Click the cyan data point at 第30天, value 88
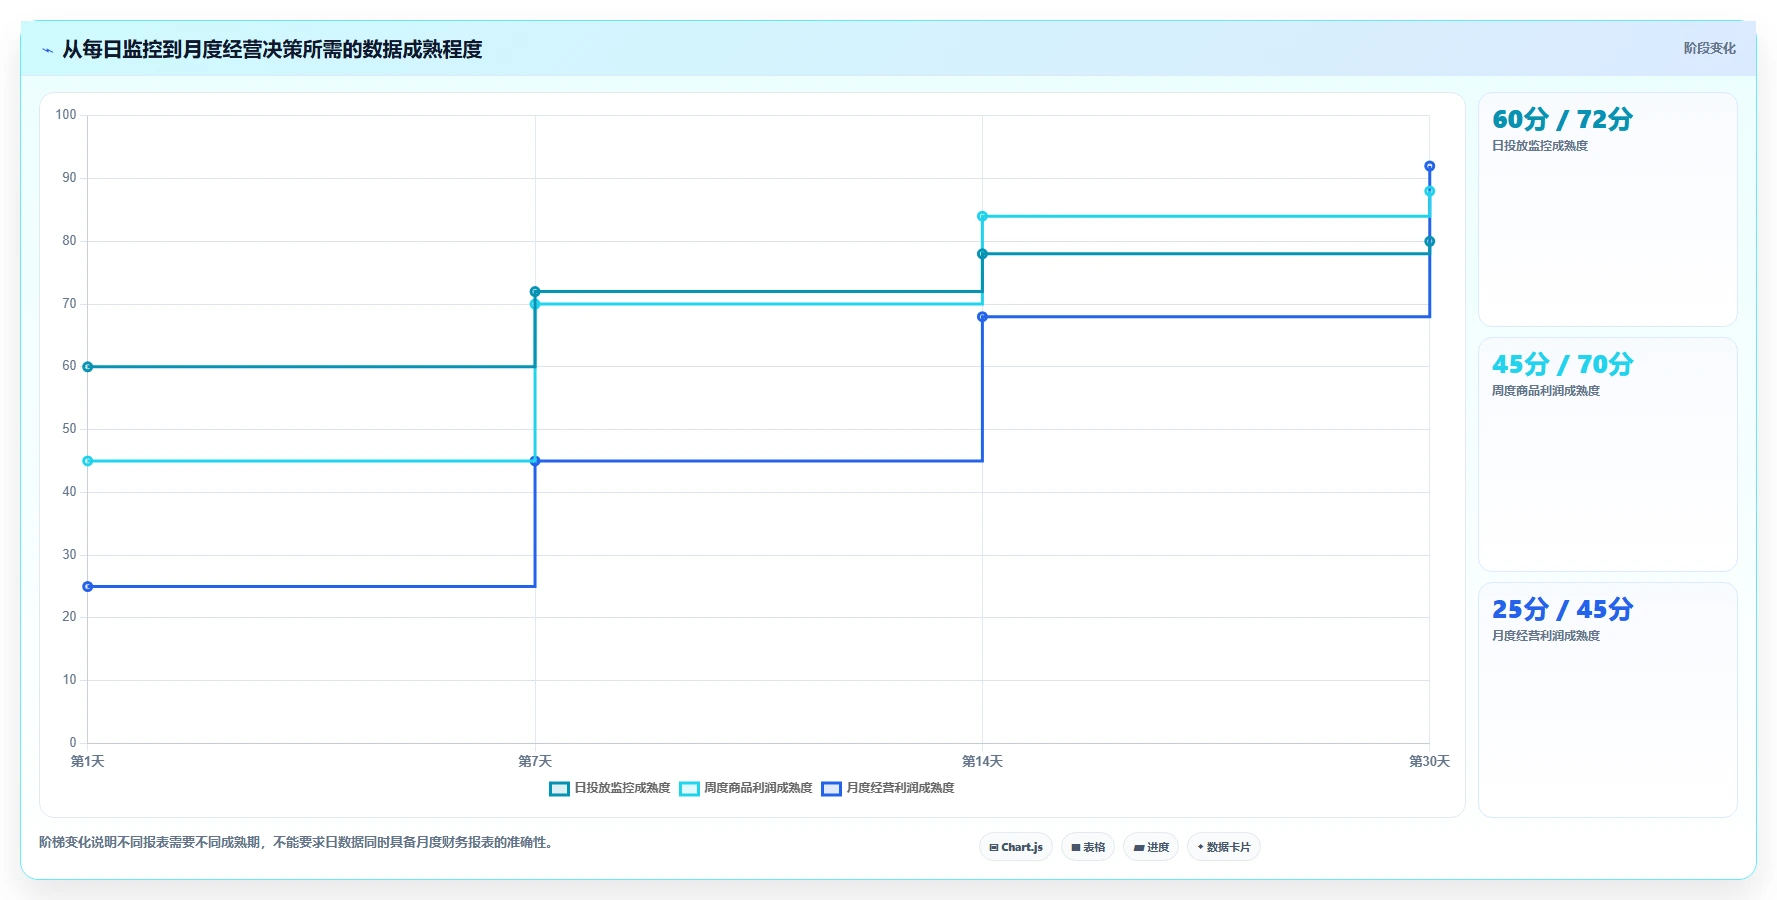The image size is (1777, 900). click(x=1430, y=191)
